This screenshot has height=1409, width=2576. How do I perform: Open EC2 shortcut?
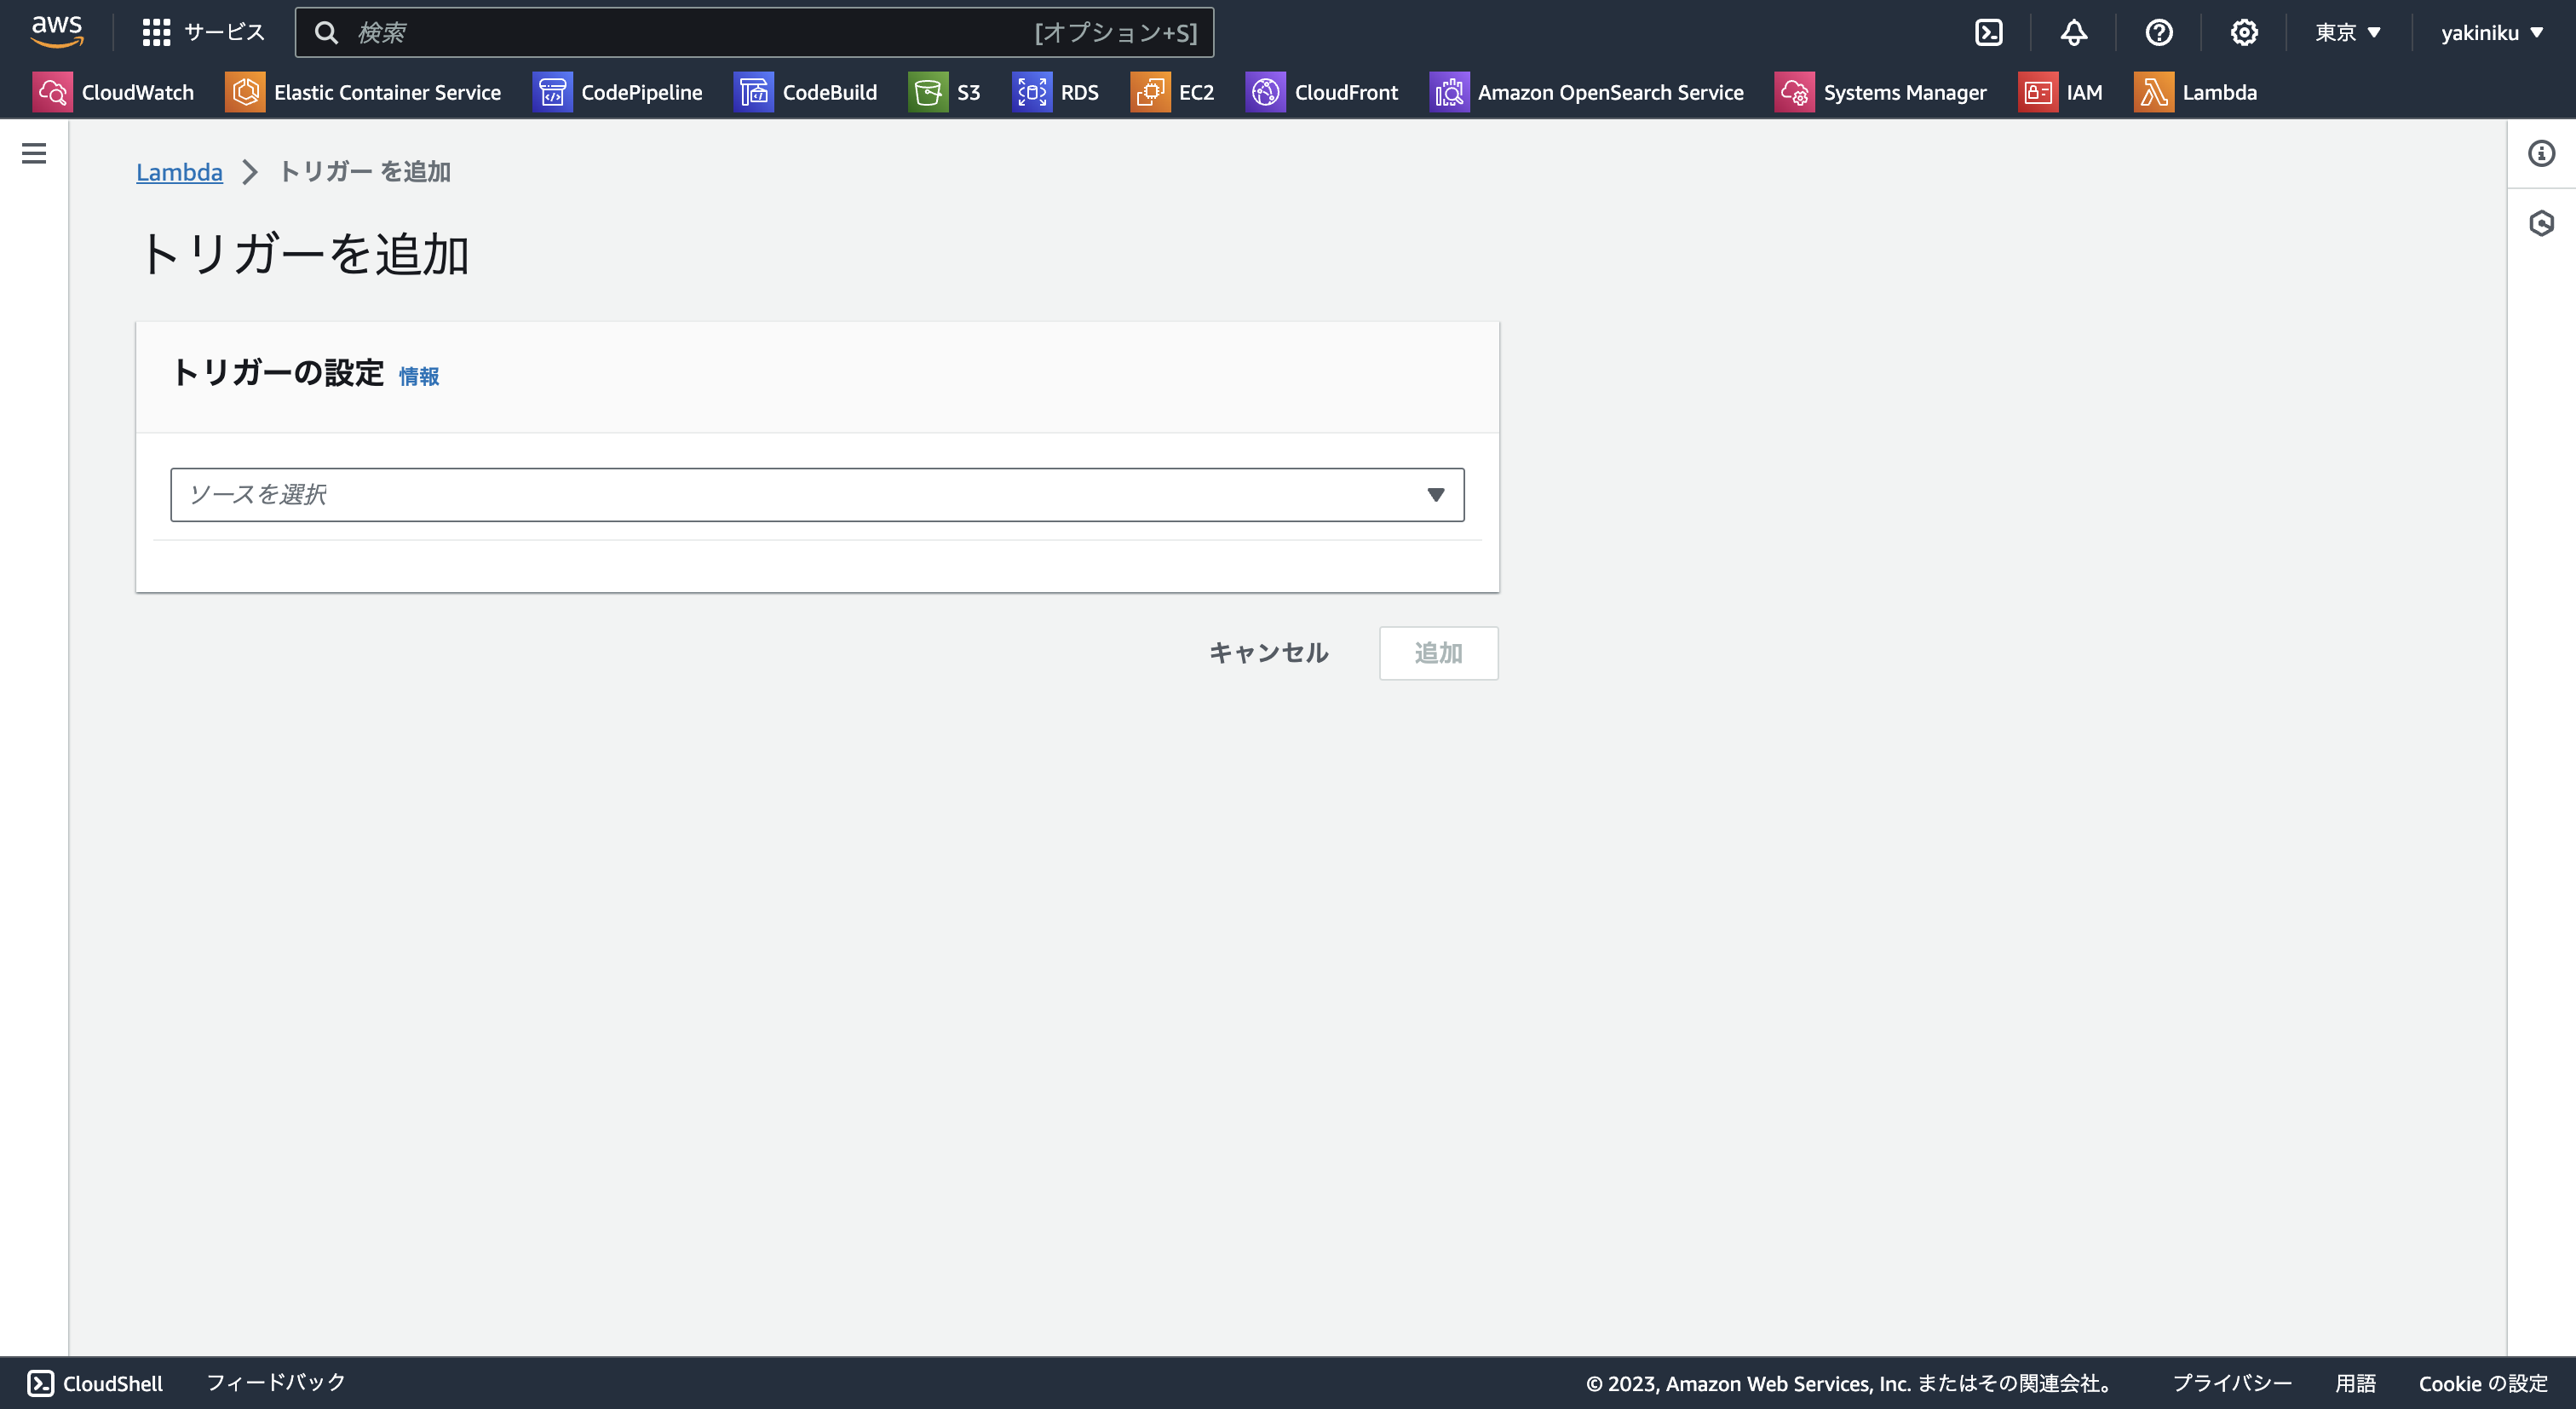click(x=1172, y=92)
